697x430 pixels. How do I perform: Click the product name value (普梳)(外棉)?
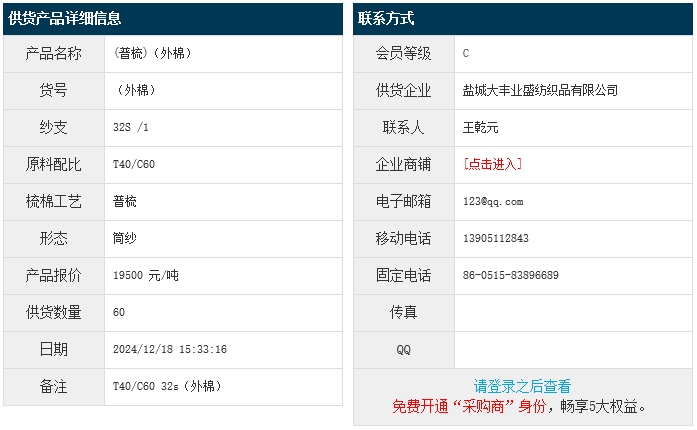click(x=154, y=53)
